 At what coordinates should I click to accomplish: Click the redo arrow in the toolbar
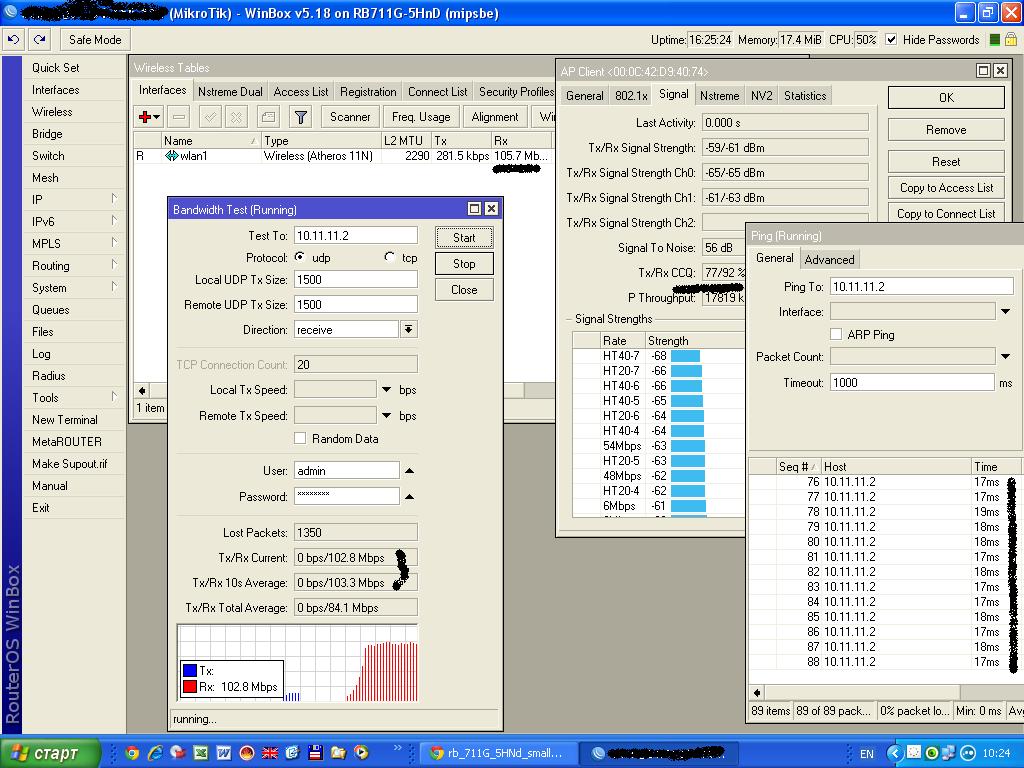tap(39, 40)
